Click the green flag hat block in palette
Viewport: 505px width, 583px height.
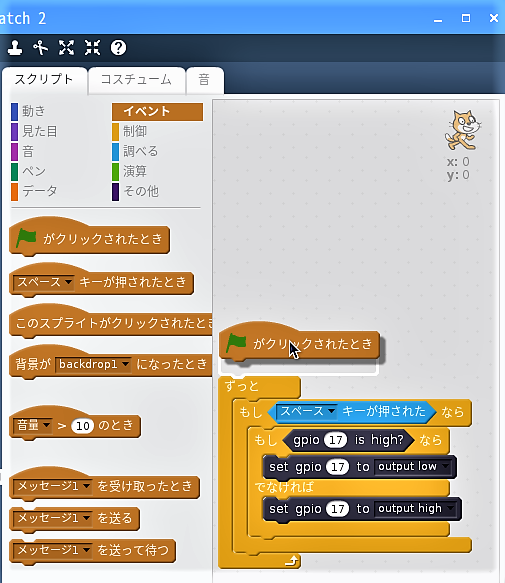pos(89,238)
